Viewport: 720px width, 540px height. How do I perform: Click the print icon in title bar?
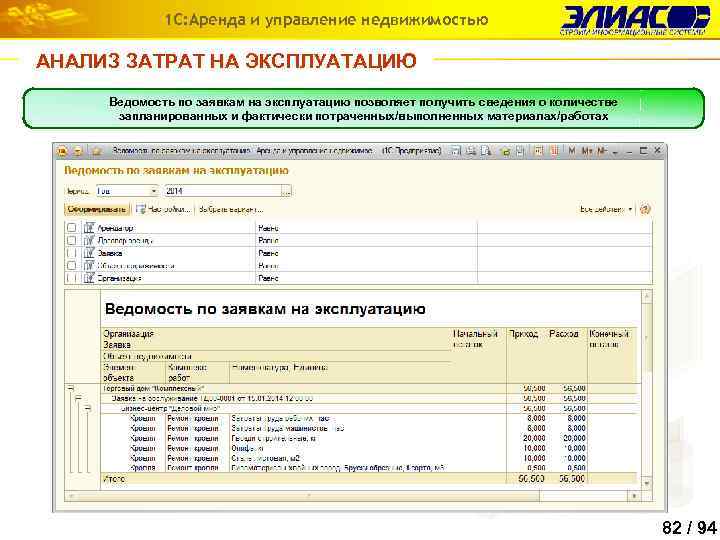pos(471,151)
